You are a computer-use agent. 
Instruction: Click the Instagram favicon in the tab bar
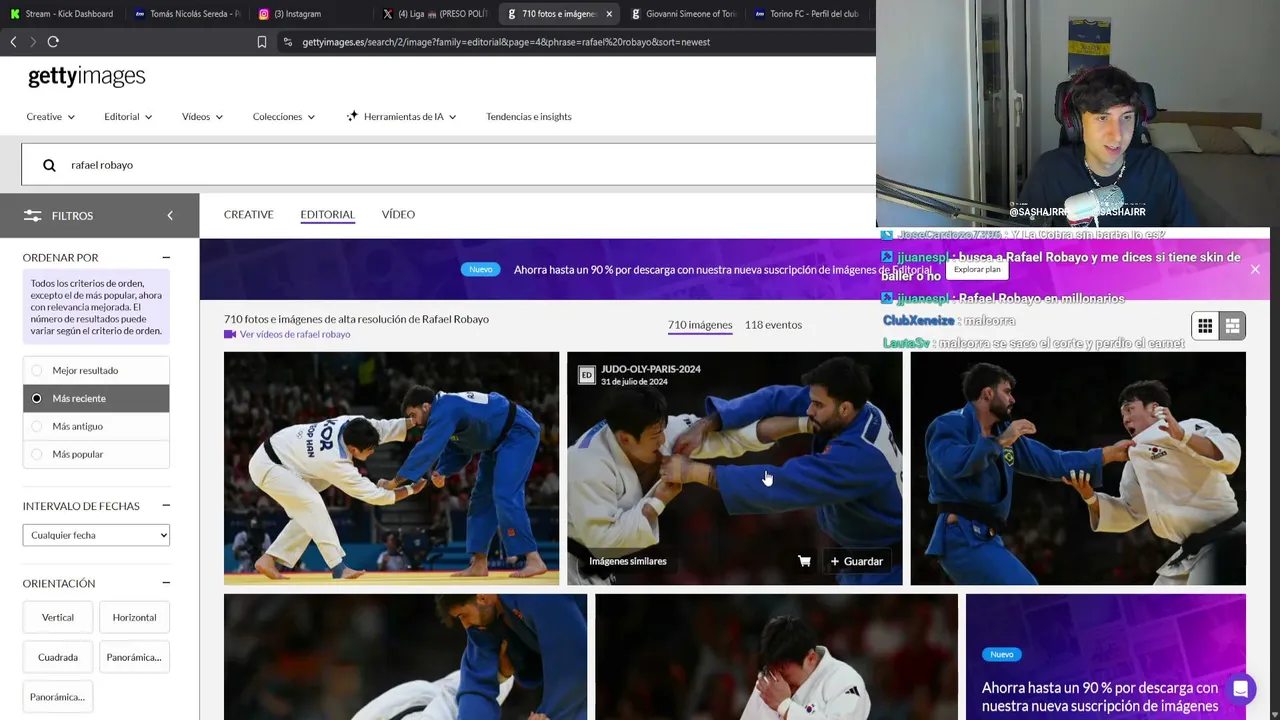pyautogui.click(x=264, y=14)
